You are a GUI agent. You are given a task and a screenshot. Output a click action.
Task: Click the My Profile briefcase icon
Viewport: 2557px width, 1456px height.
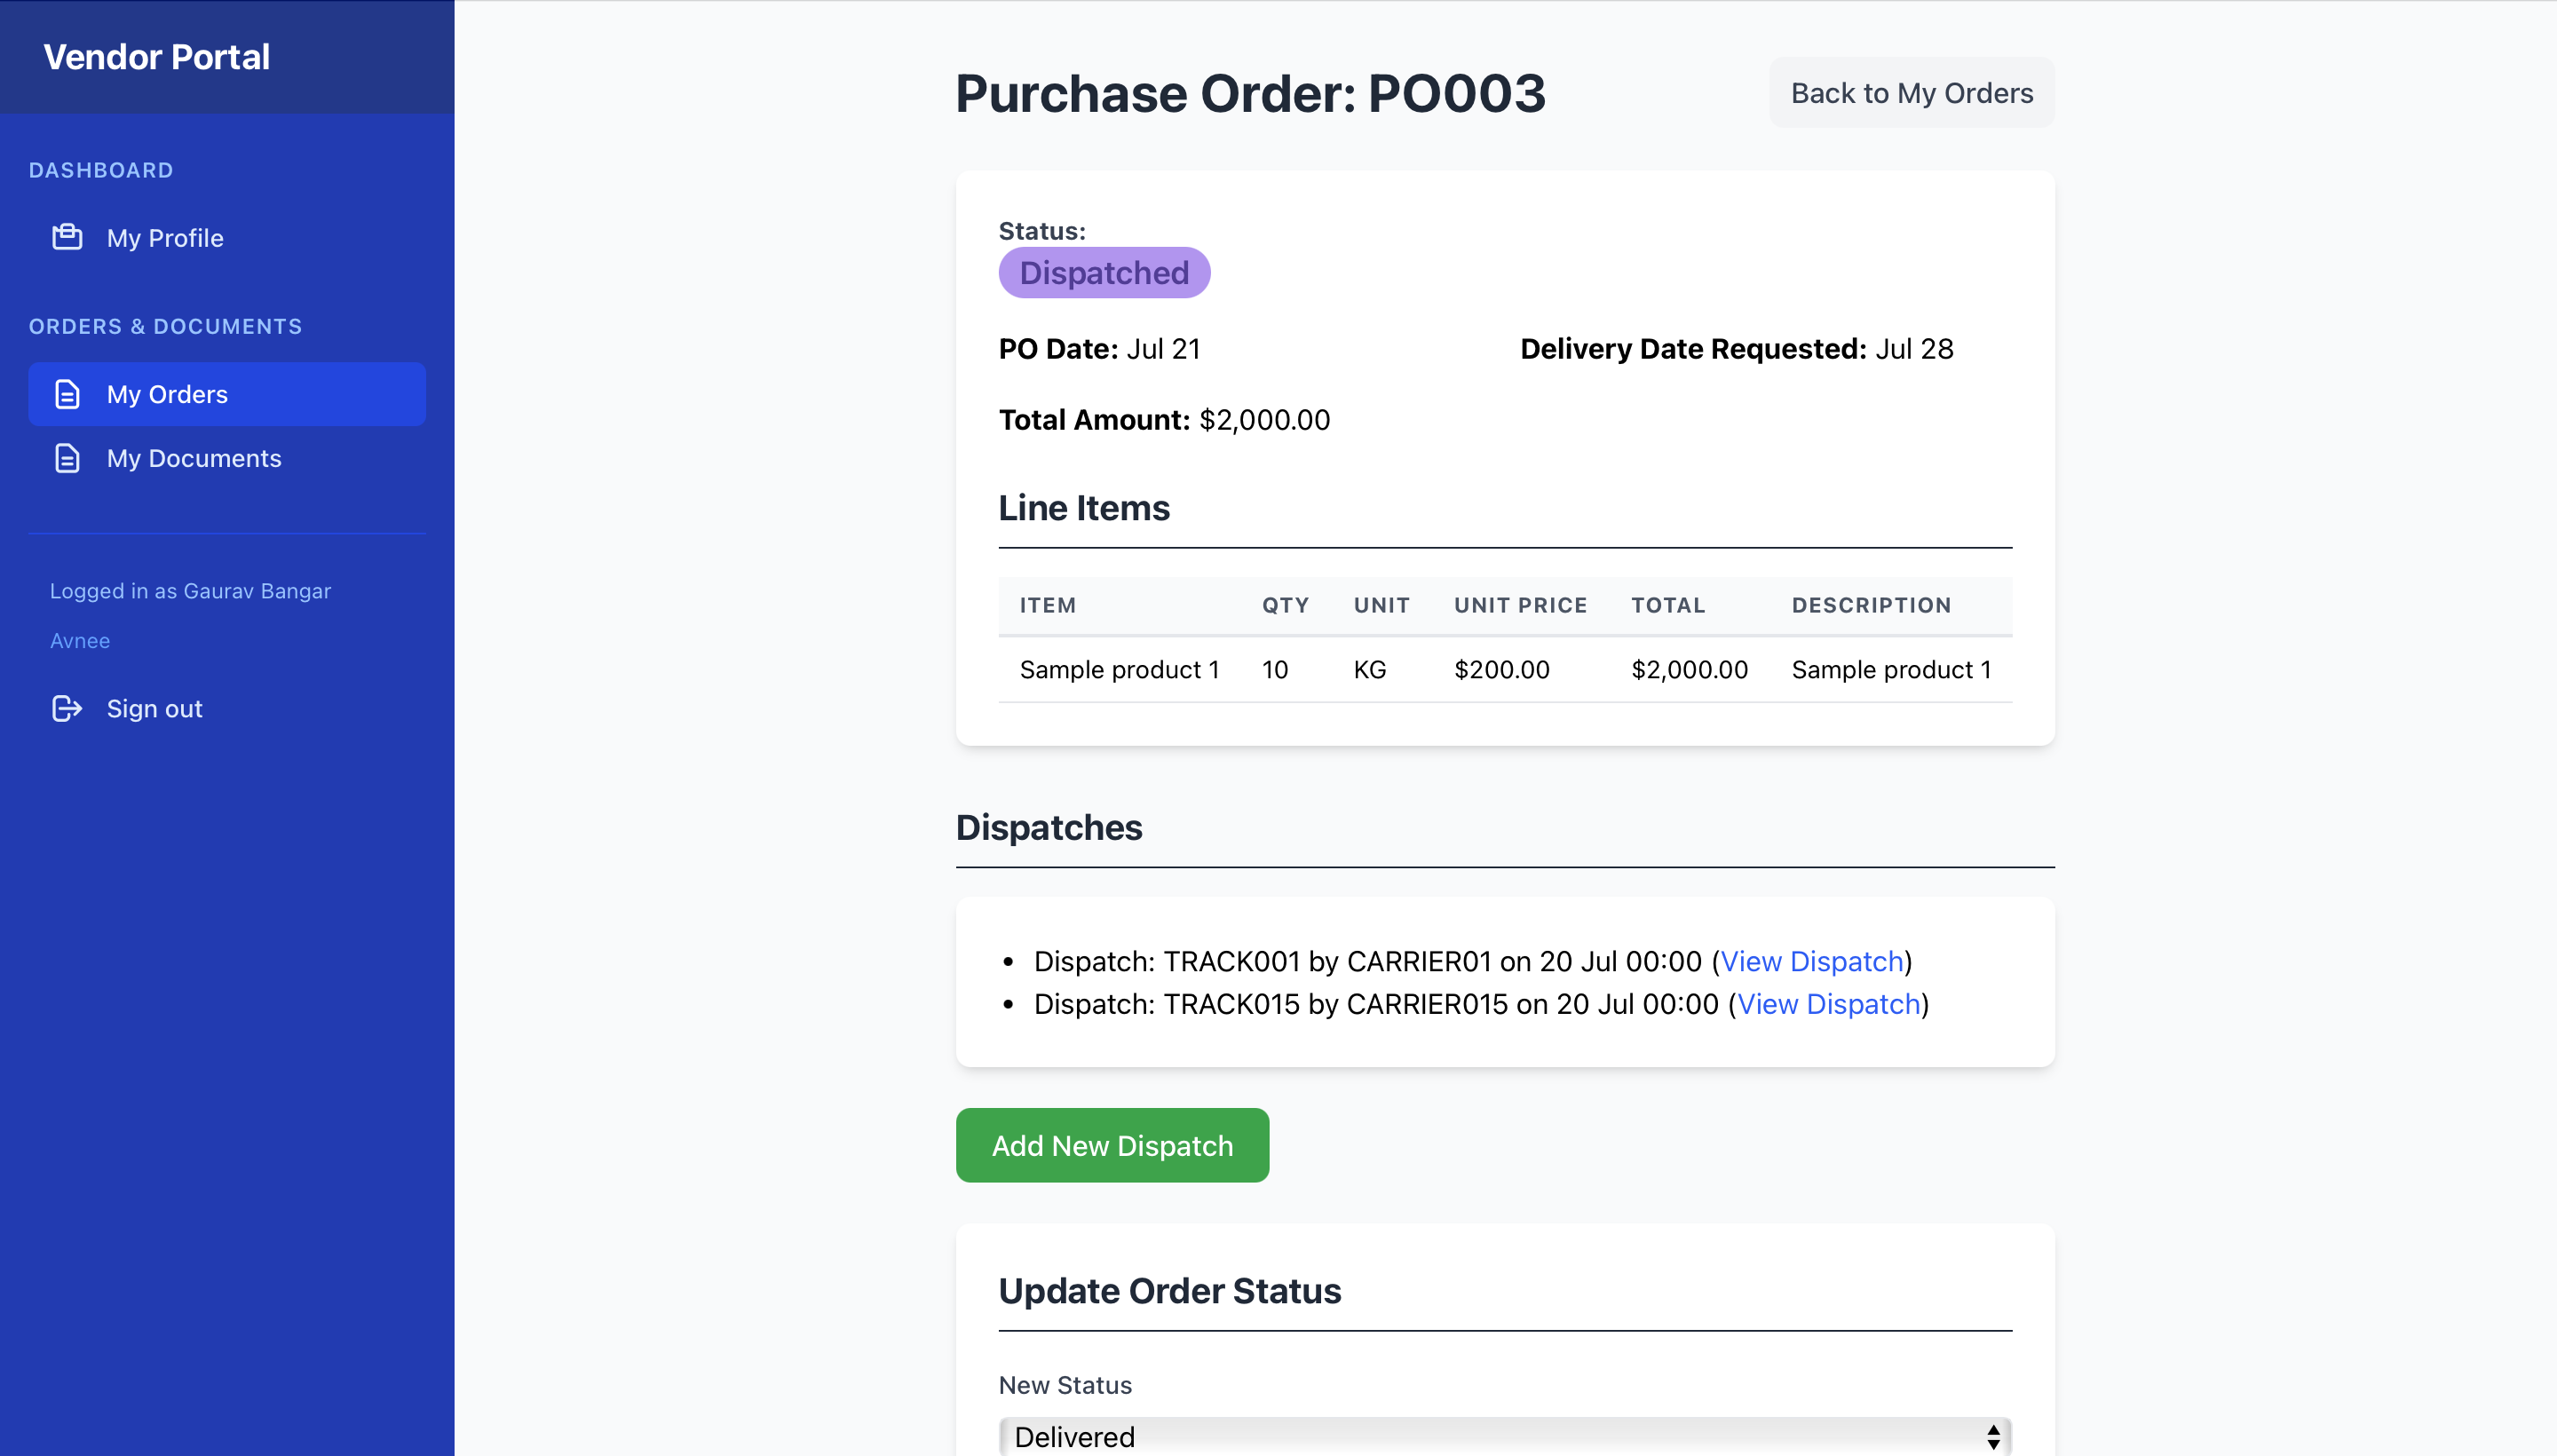tap(67, 237)
